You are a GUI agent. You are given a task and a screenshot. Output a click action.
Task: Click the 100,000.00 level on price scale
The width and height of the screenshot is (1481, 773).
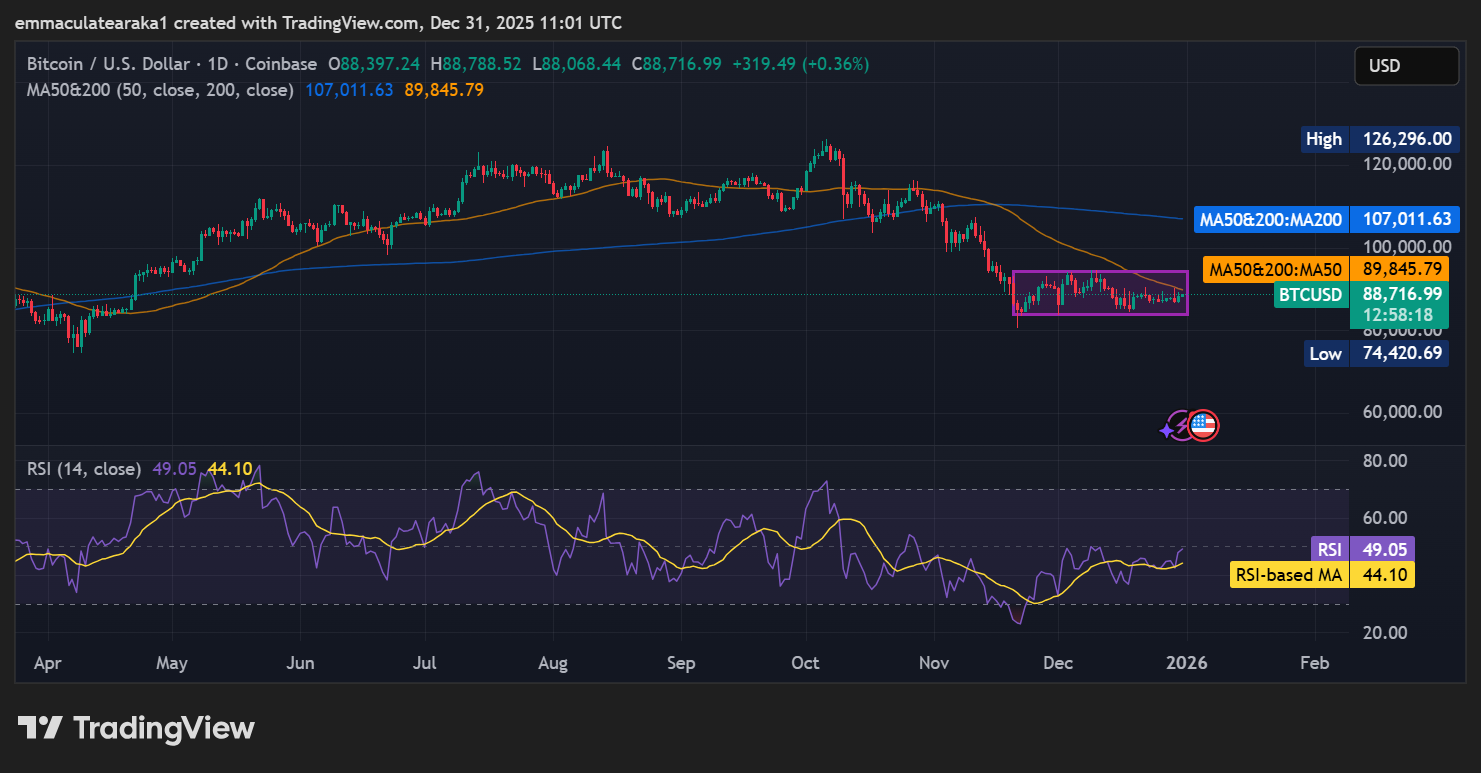1405,247
